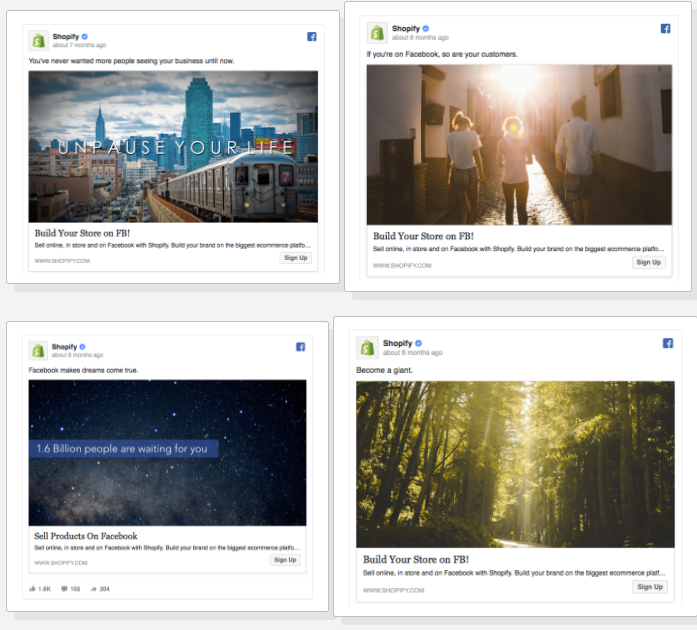This screenshot has height=630, width=697.
Task: Click timestamp on the 'Become a giant' ad
Action: click(x=413, y=353)
